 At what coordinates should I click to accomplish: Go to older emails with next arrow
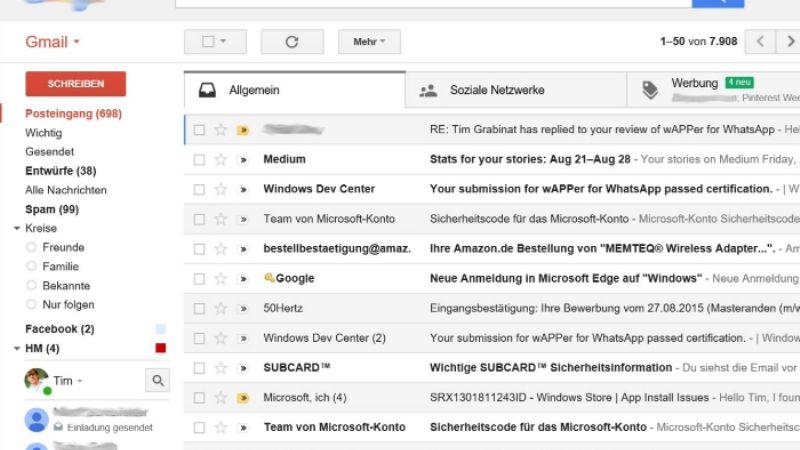tap(789, 41)
